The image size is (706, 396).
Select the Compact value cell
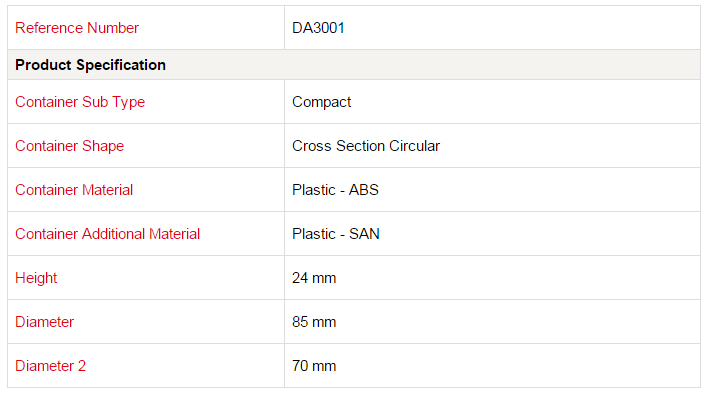pos(492,102)
